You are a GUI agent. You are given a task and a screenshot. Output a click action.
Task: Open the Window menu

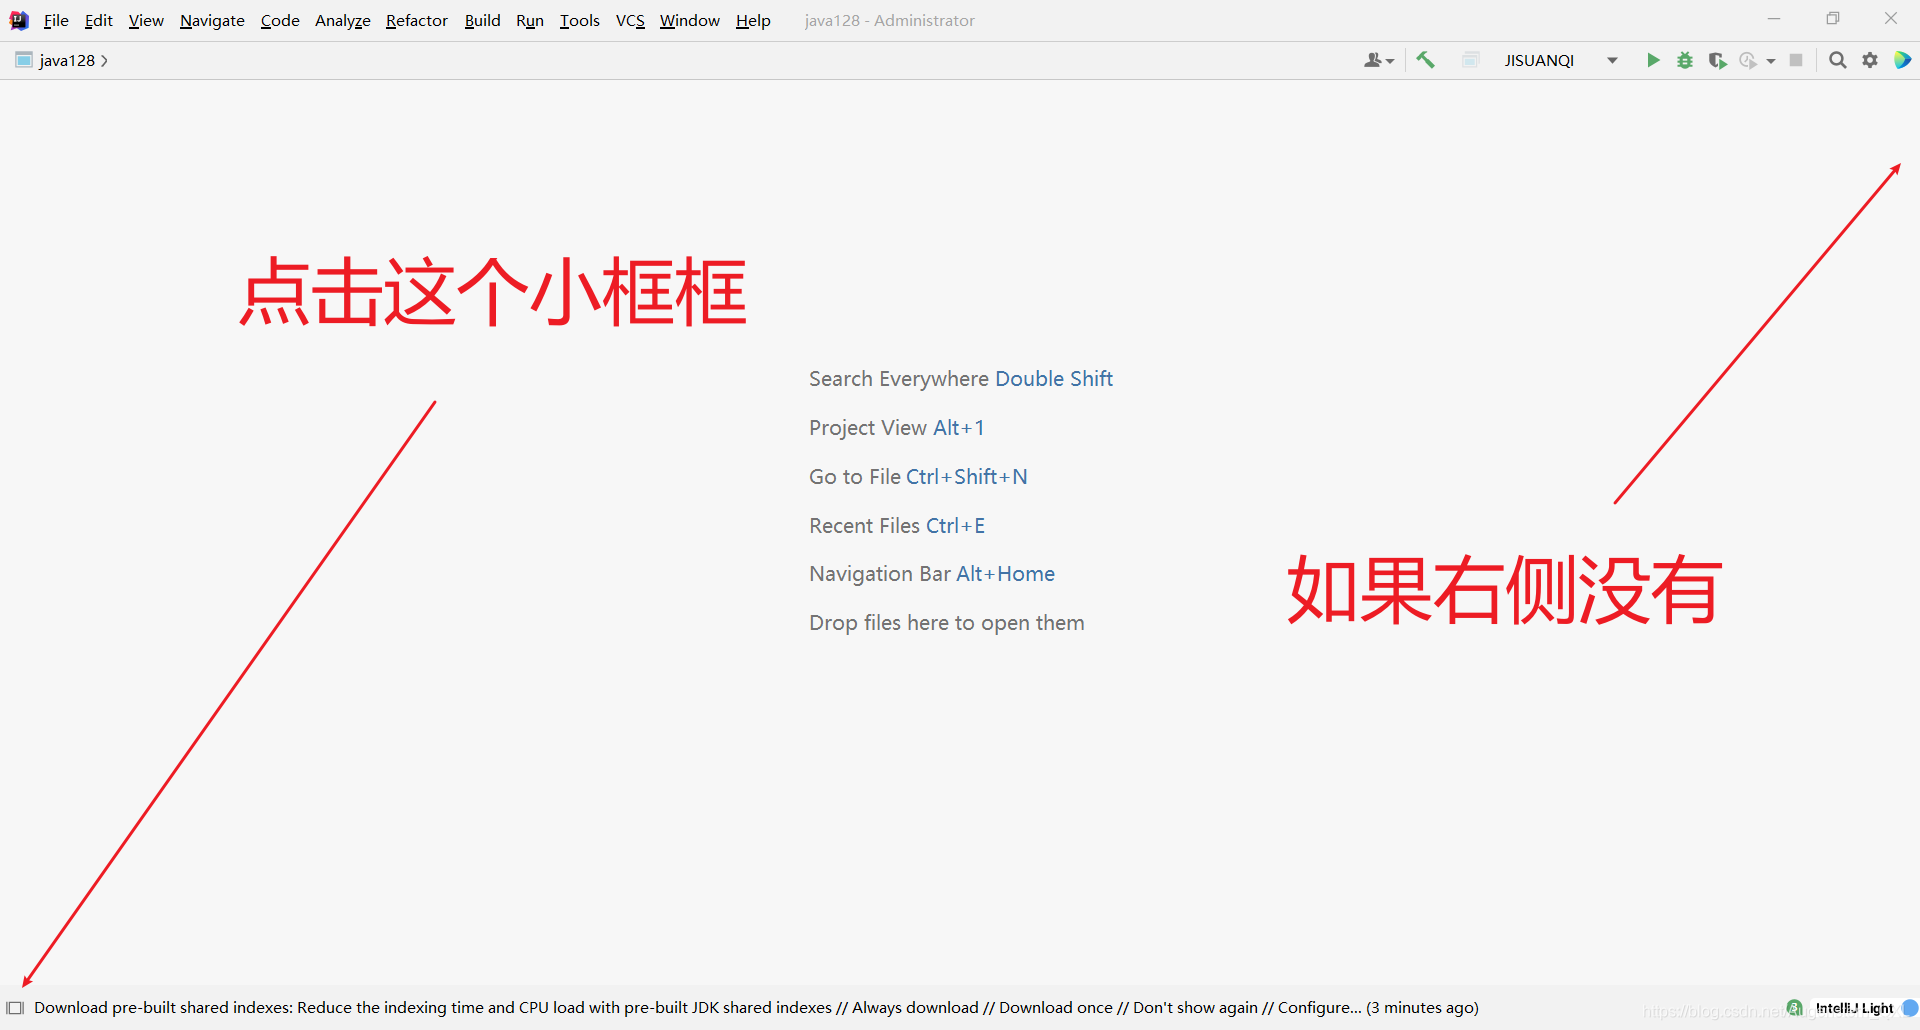(x=689, y=20)
